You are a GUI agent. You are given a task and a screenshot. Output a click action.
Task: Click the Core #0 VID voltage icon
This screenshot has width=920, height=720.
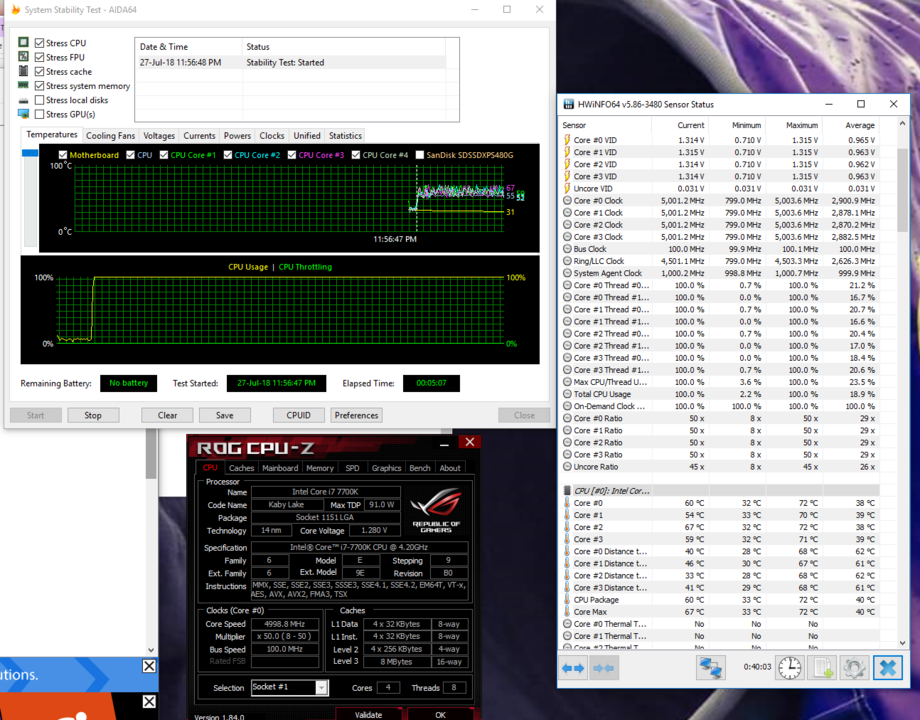567,140
